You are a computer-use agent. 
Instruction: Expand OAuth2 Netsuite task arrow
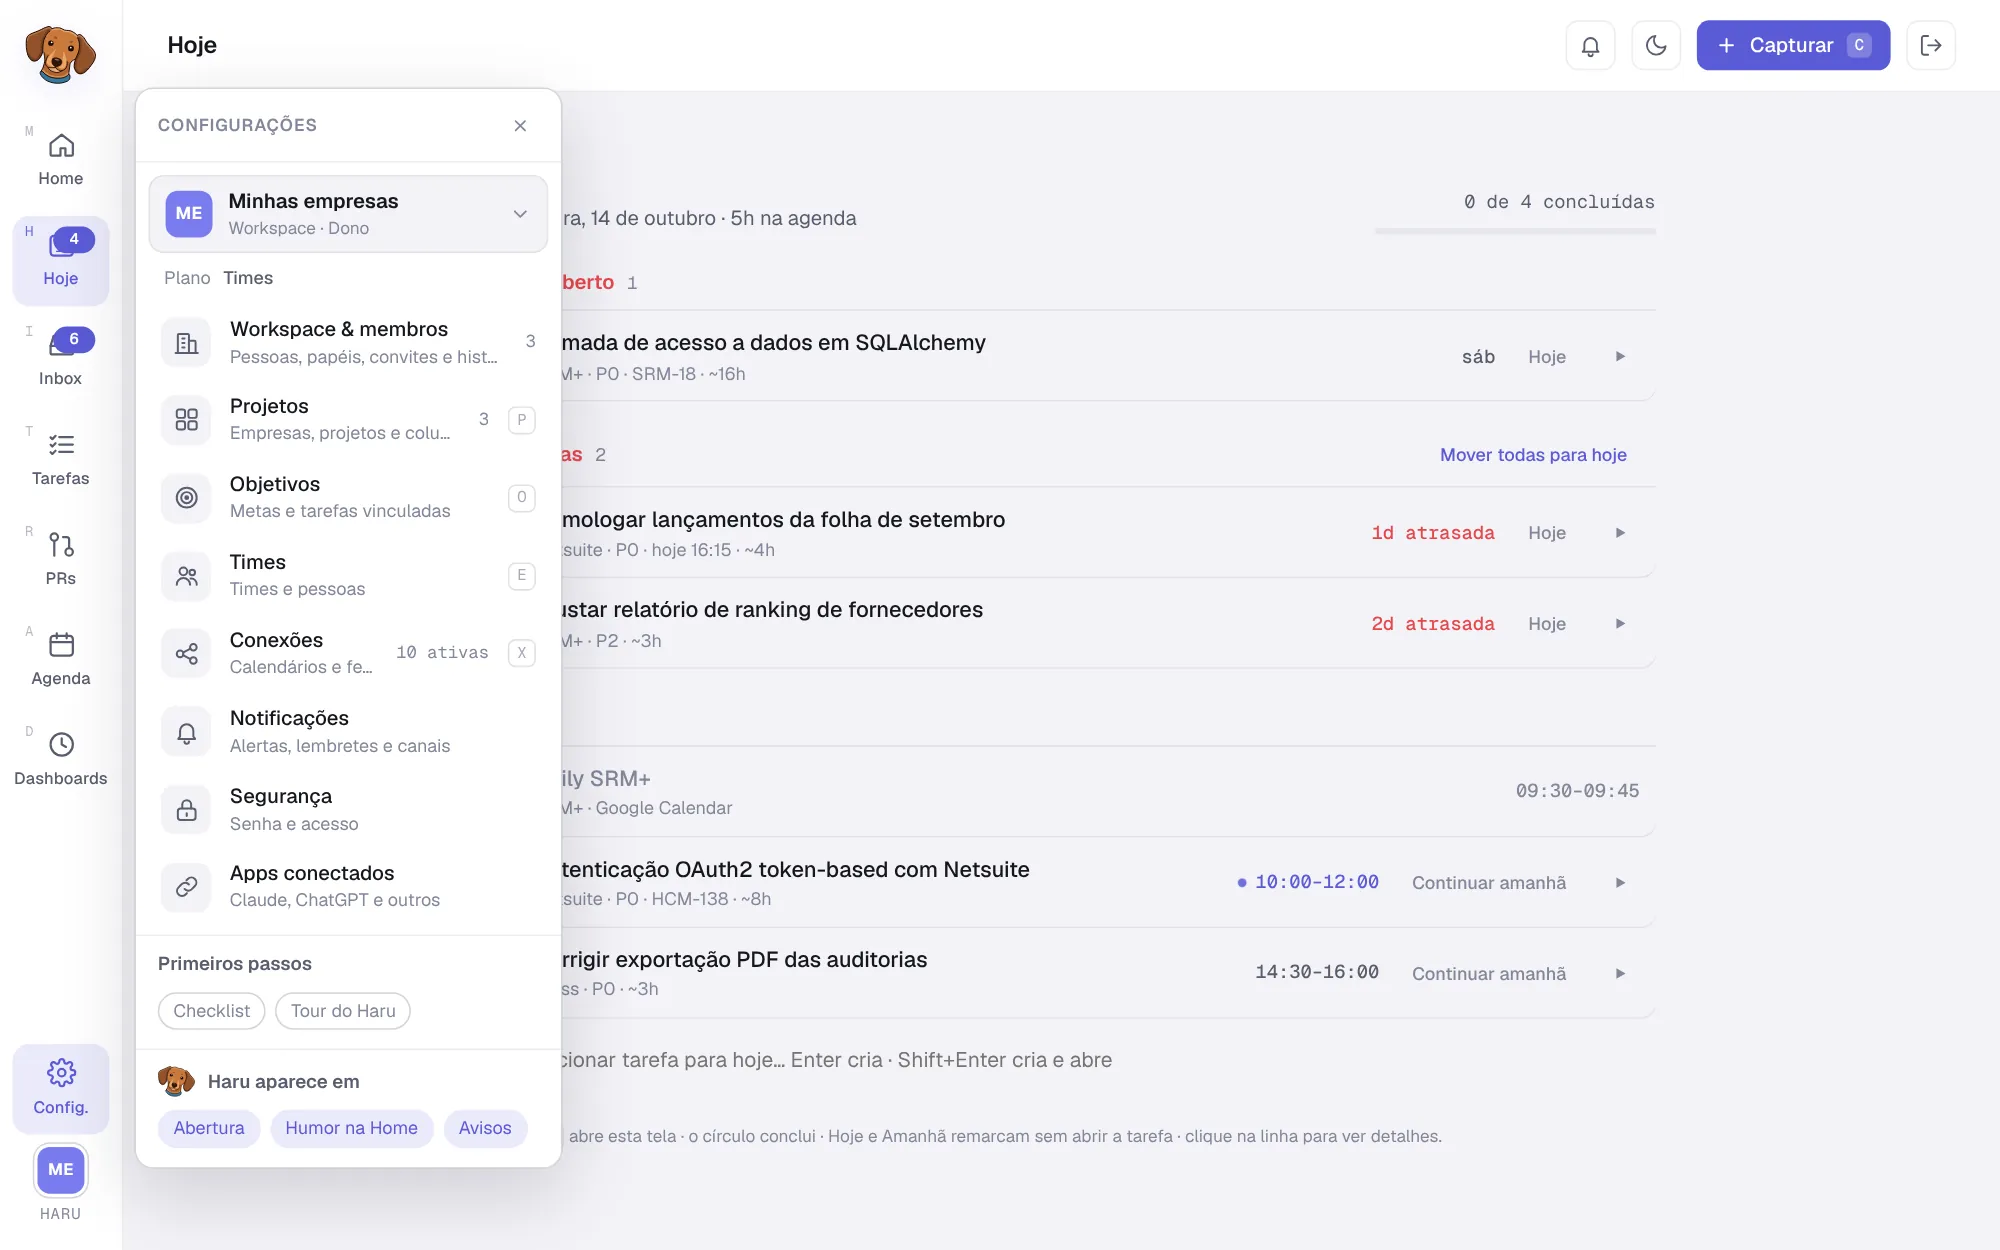point(1620,883)
